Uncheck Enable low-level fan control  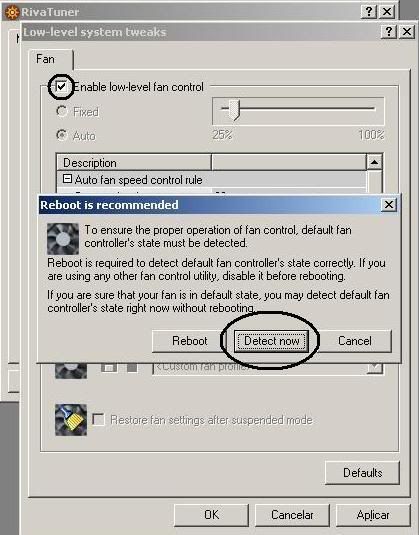point(62,87)
